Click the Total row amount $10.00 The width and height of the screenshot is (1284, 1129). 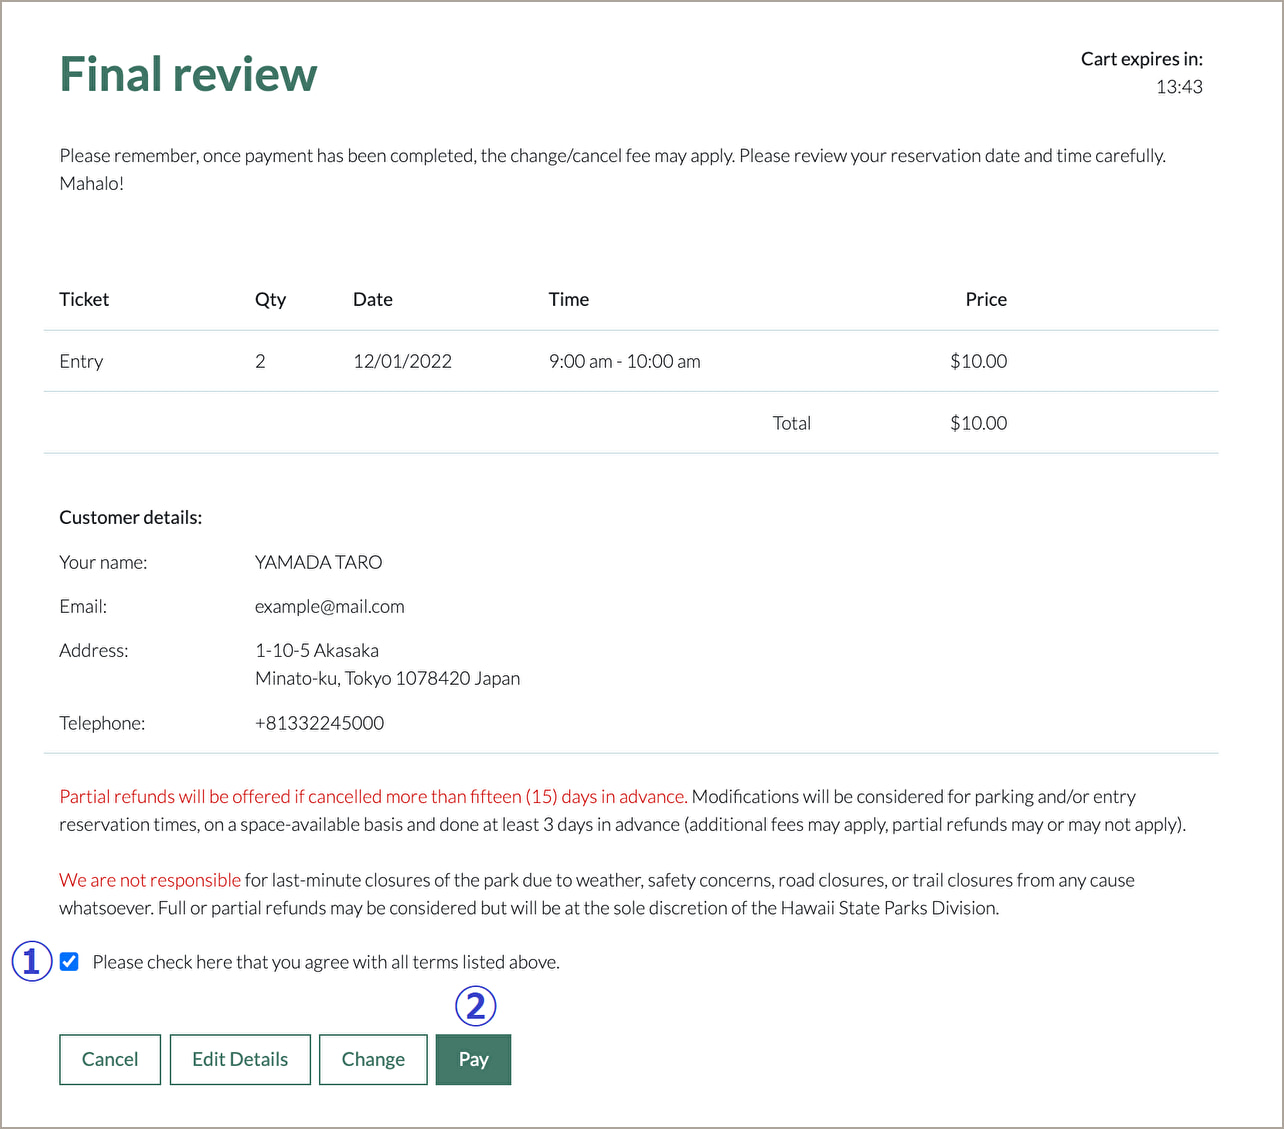pyautogui.click(x=978, y=423)
